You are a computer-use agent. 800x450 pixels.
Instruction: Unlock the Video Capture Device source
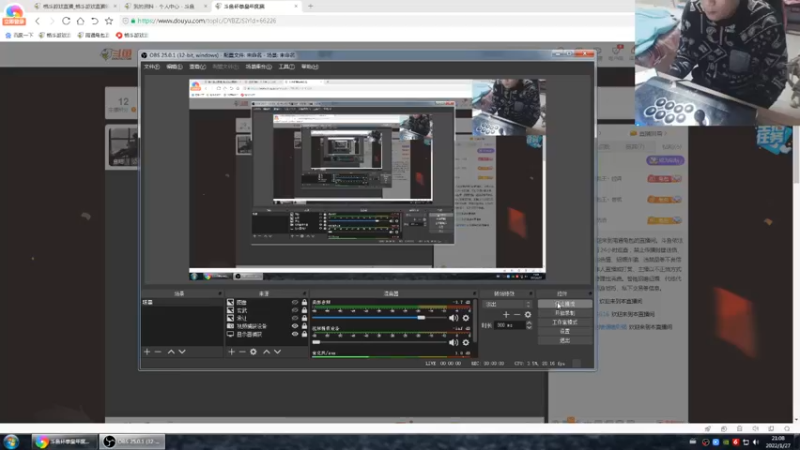(305, 326)
